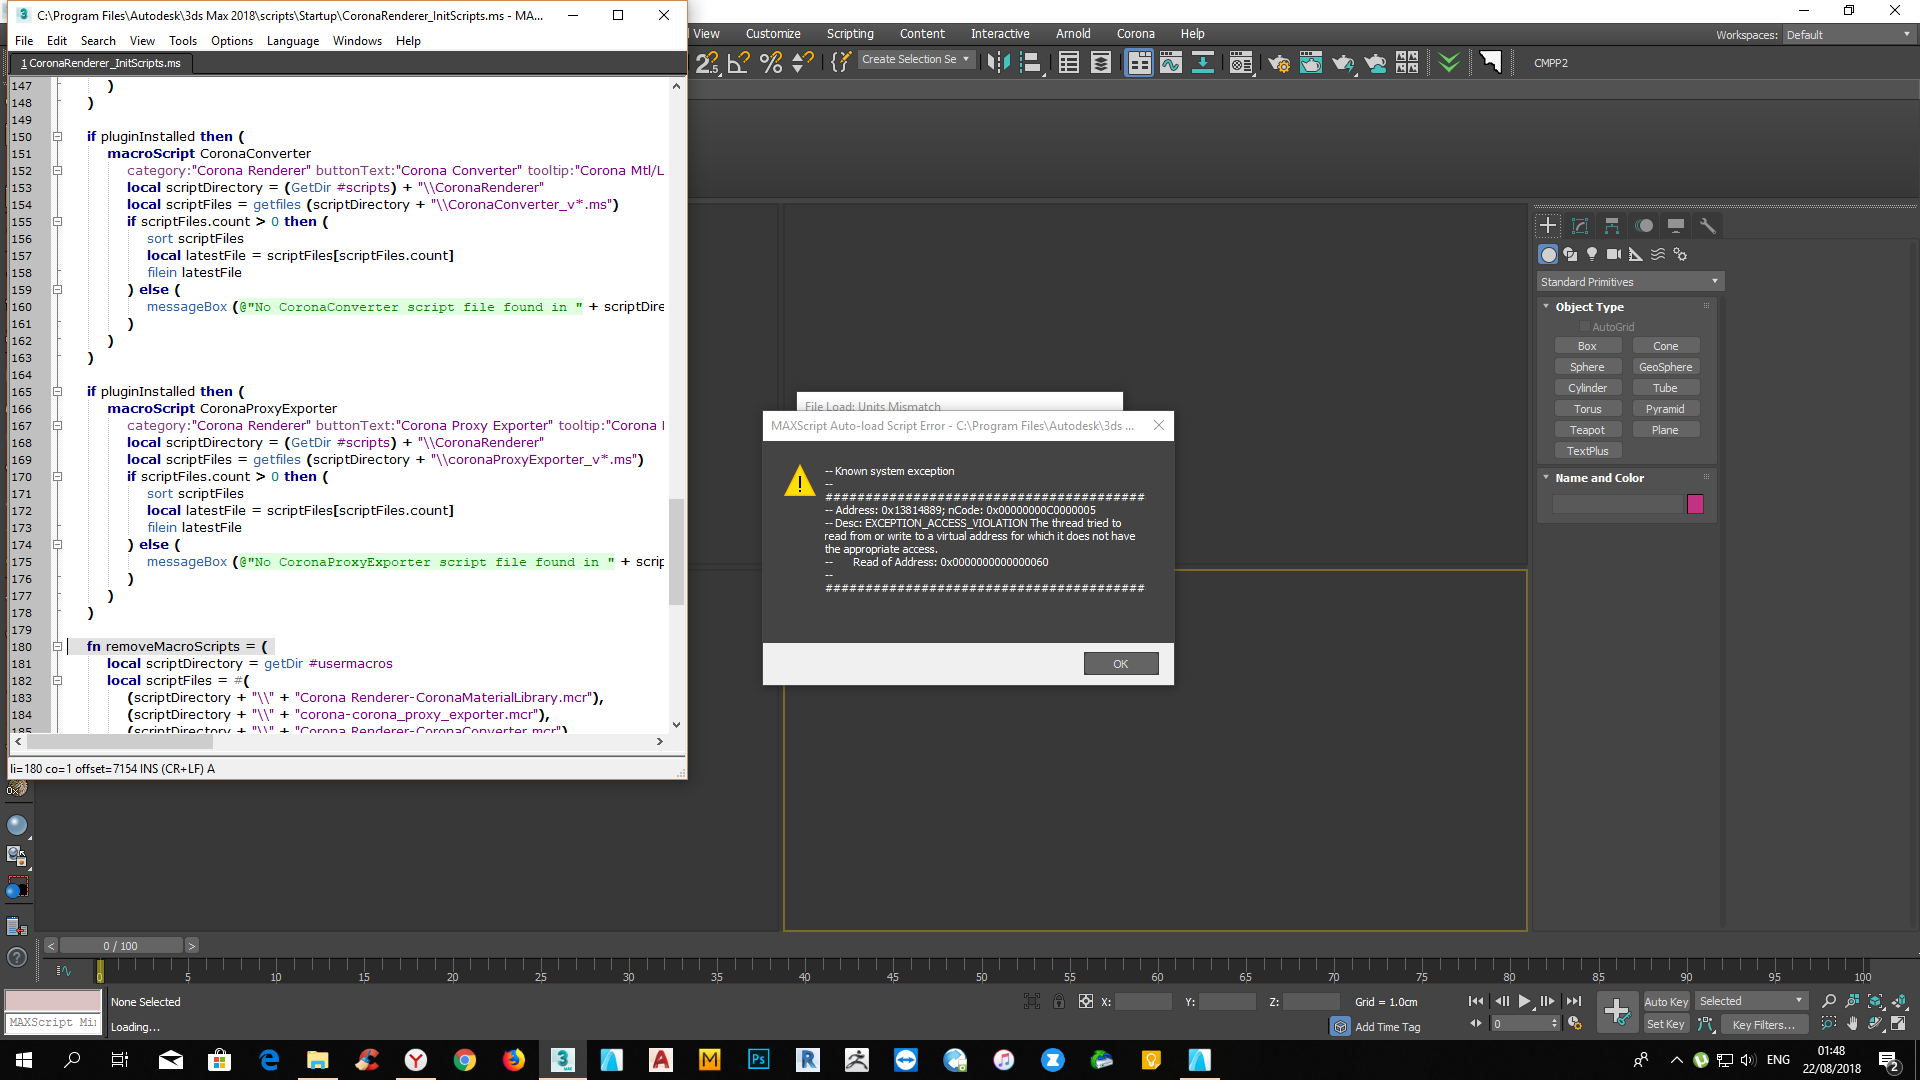Toggle the Auto Key animation mode

(x=1666, y=1002)
